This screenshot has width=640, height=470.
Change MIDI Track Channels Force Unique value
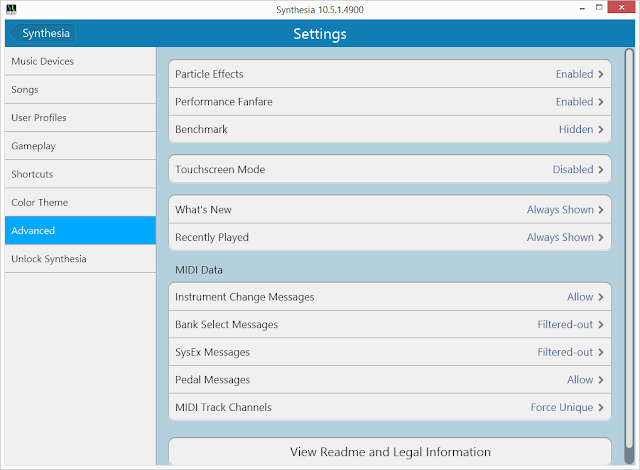coord(562,408)
